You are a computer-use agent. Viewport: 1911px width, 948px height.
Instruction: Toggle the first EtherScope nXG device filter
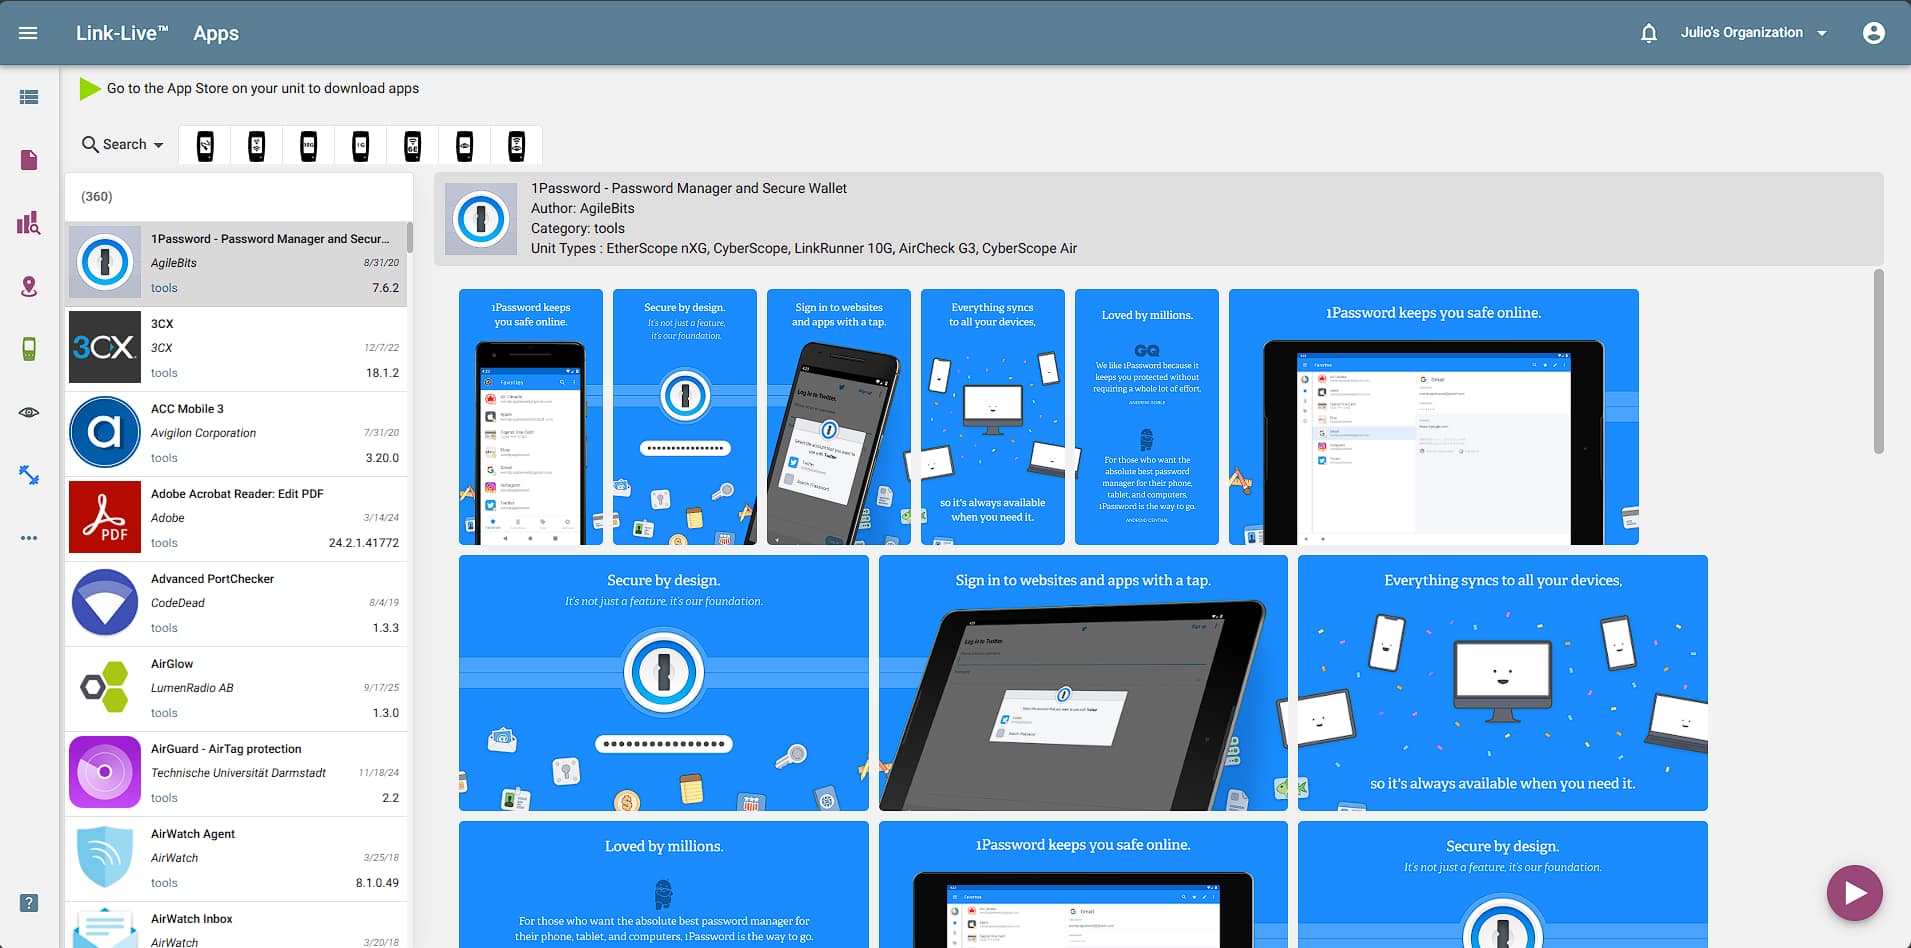(x=206, y=144)
